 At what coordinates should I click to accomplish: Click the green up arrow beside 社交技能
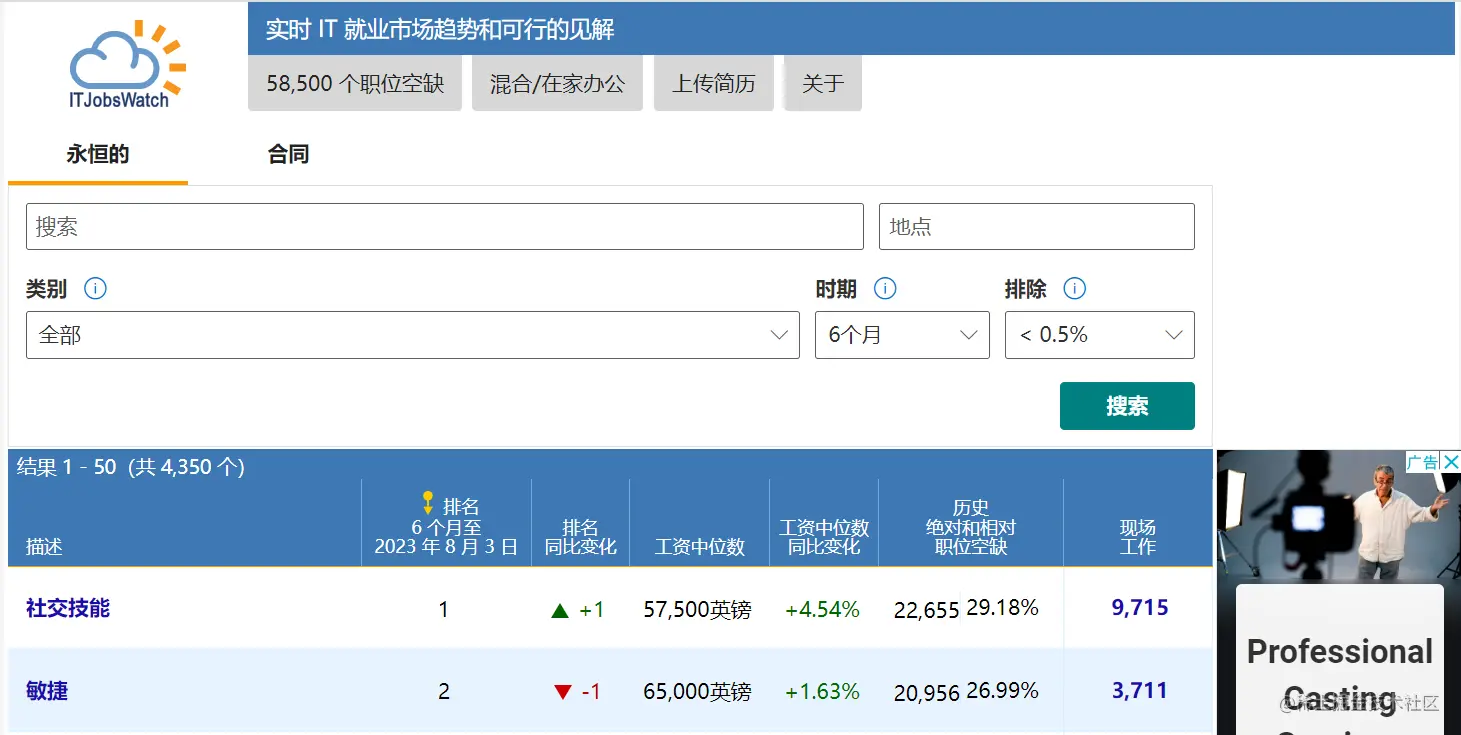pyautogui.click(x=558, y=609)
